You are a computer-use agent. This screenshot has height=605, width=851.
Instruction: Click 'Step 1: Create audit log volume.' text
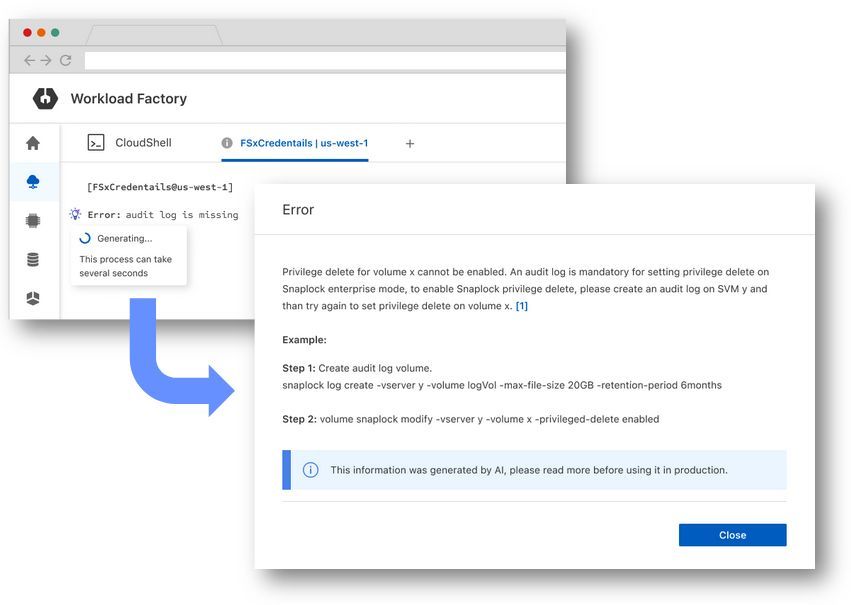click(357, 368)
